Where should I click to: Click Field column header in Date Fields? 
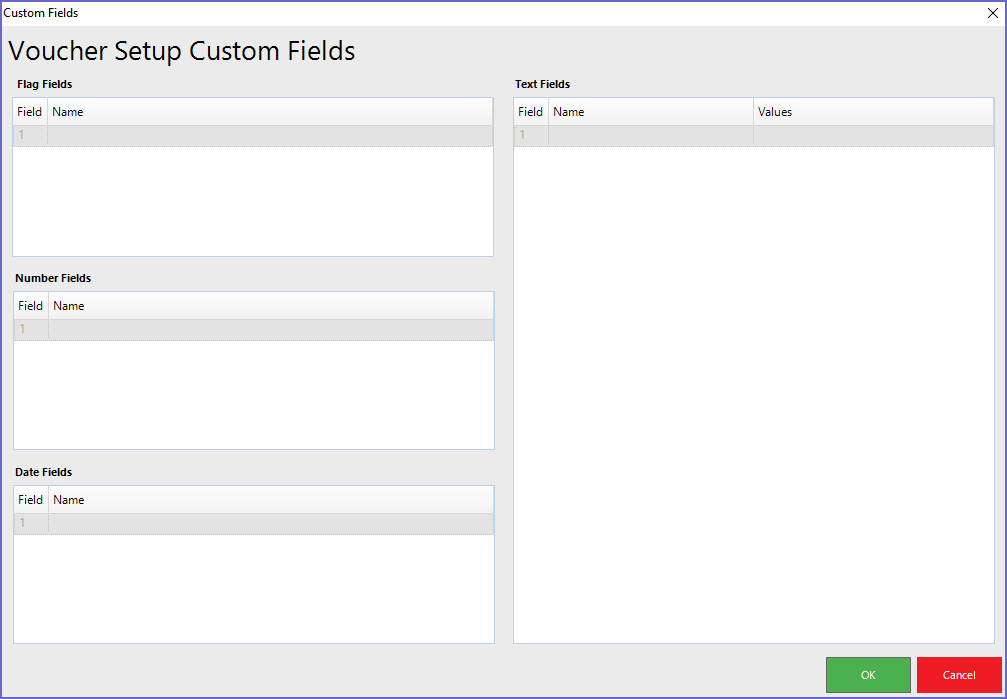(x=31, y=500)
